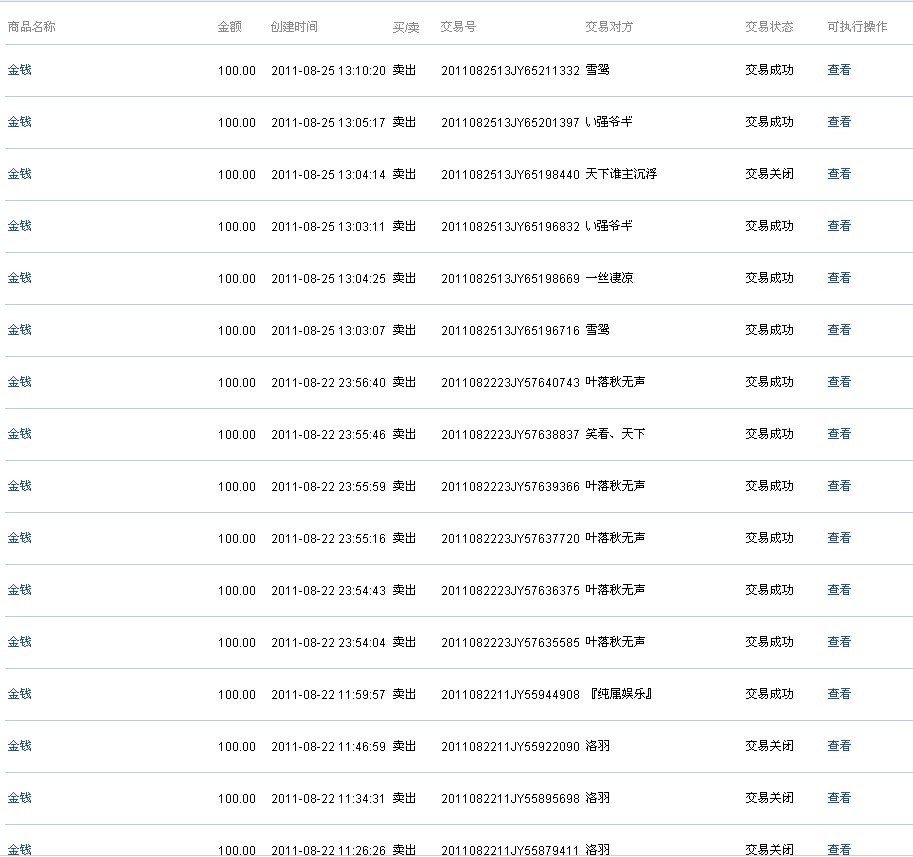
Task: Click 金钱 in the 23:56:40 row
Action: click(20, 382)
